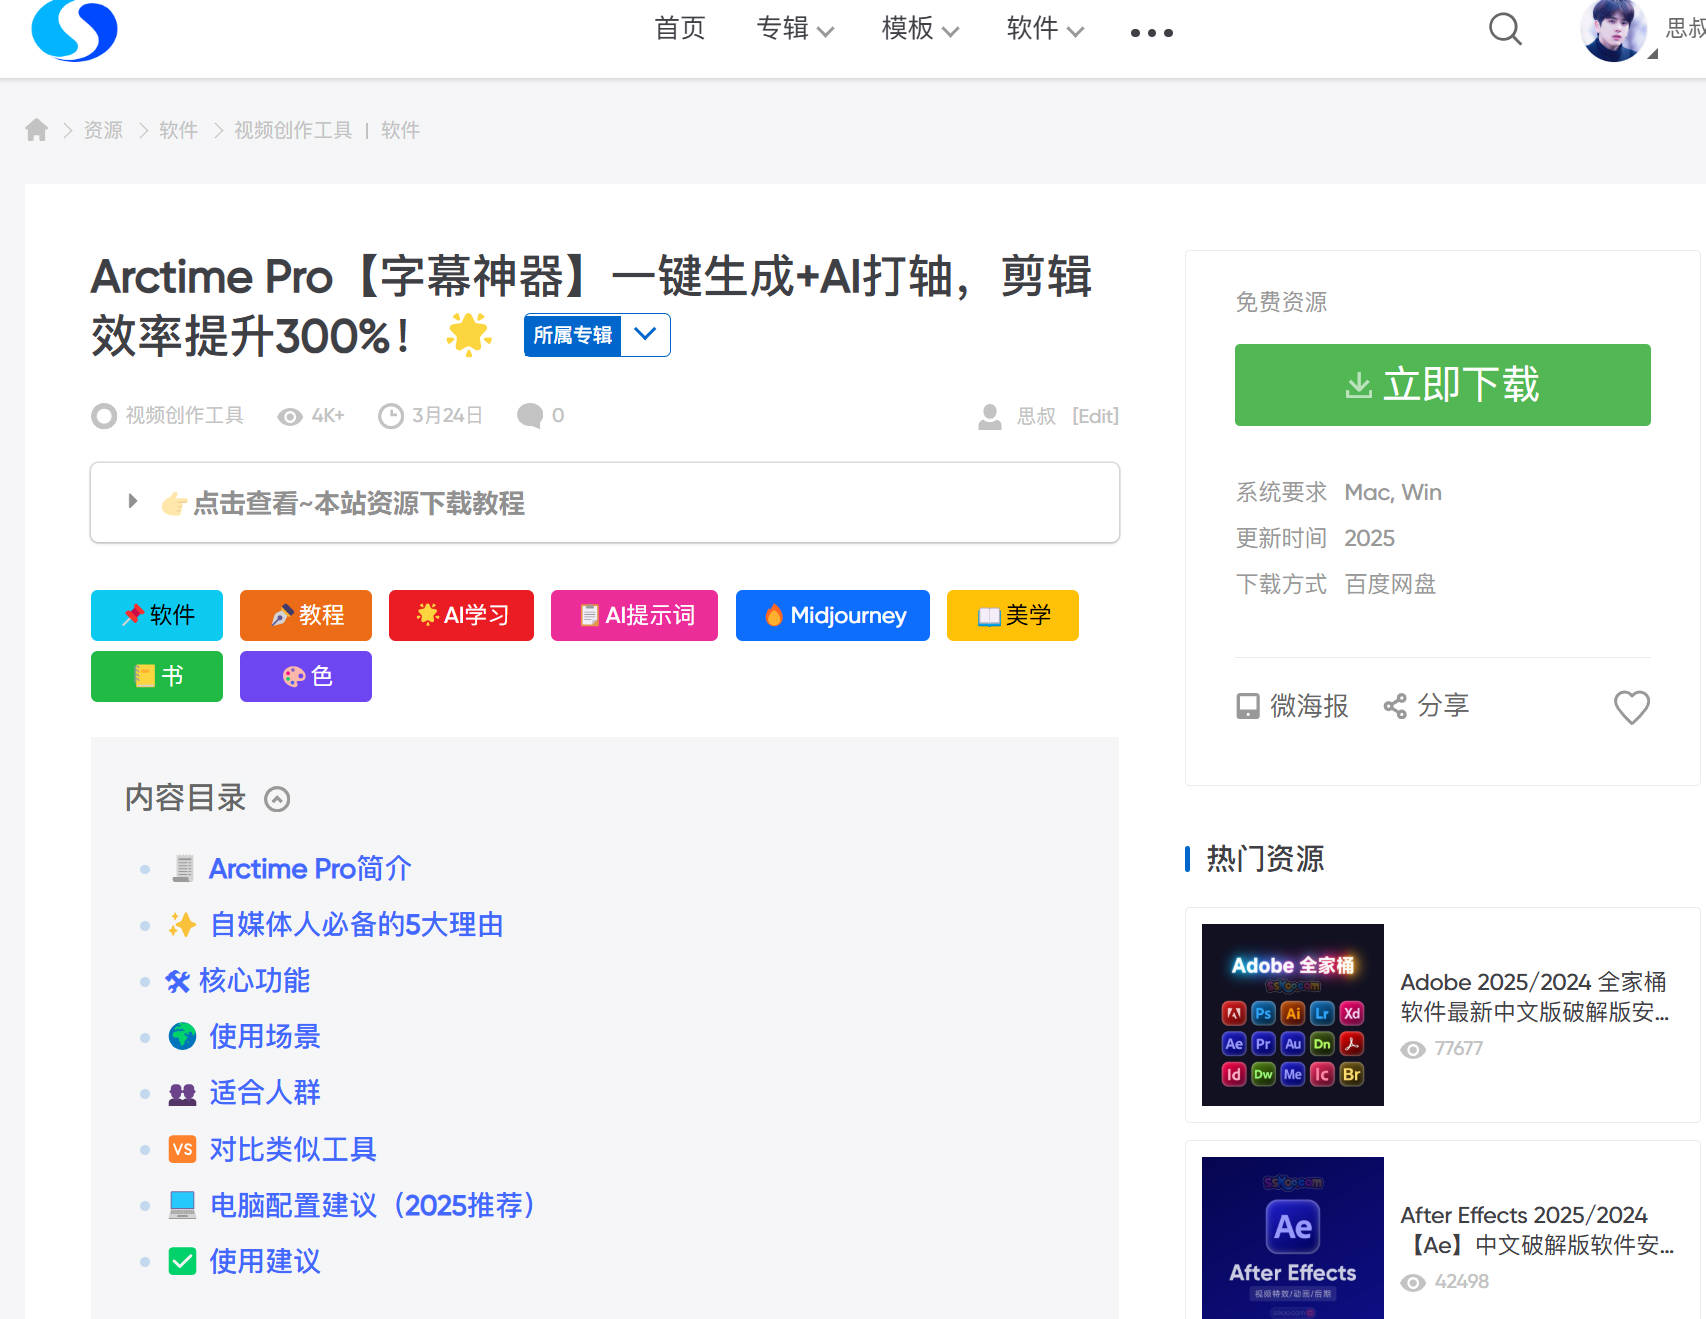Click the 资源 breadcrumb link
The width and height of the screenshot is (1706, 1319).
pyautogui.click(x=101, y=130)
